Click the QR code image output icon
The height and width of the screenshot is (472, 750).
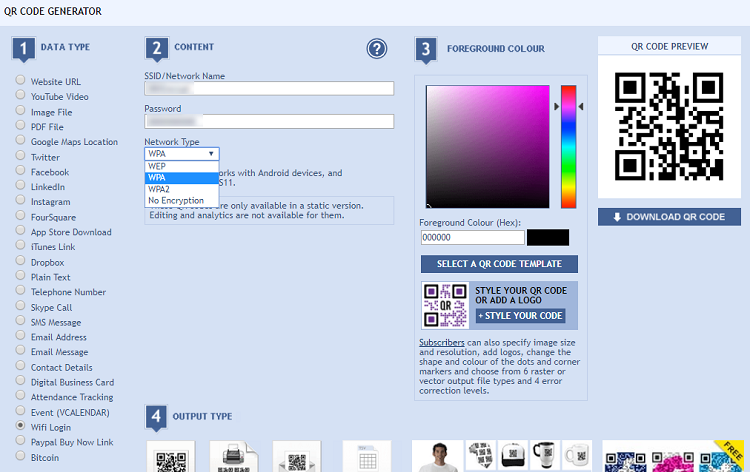(171, 457)
